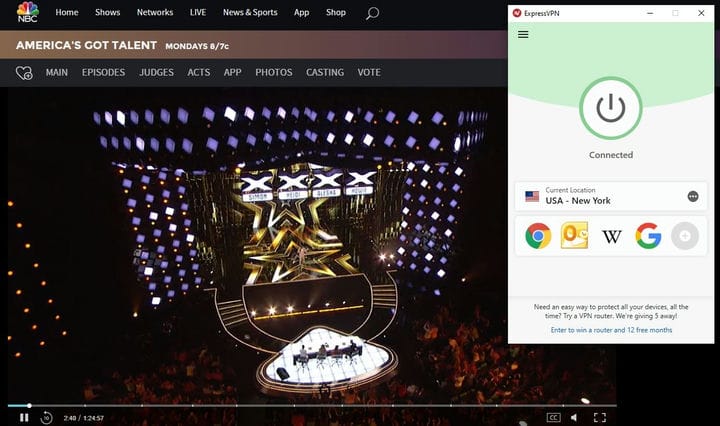Switch to the APP tab in show navigation
This screenshot has width=720, height=426.
[x=232, y=73]
